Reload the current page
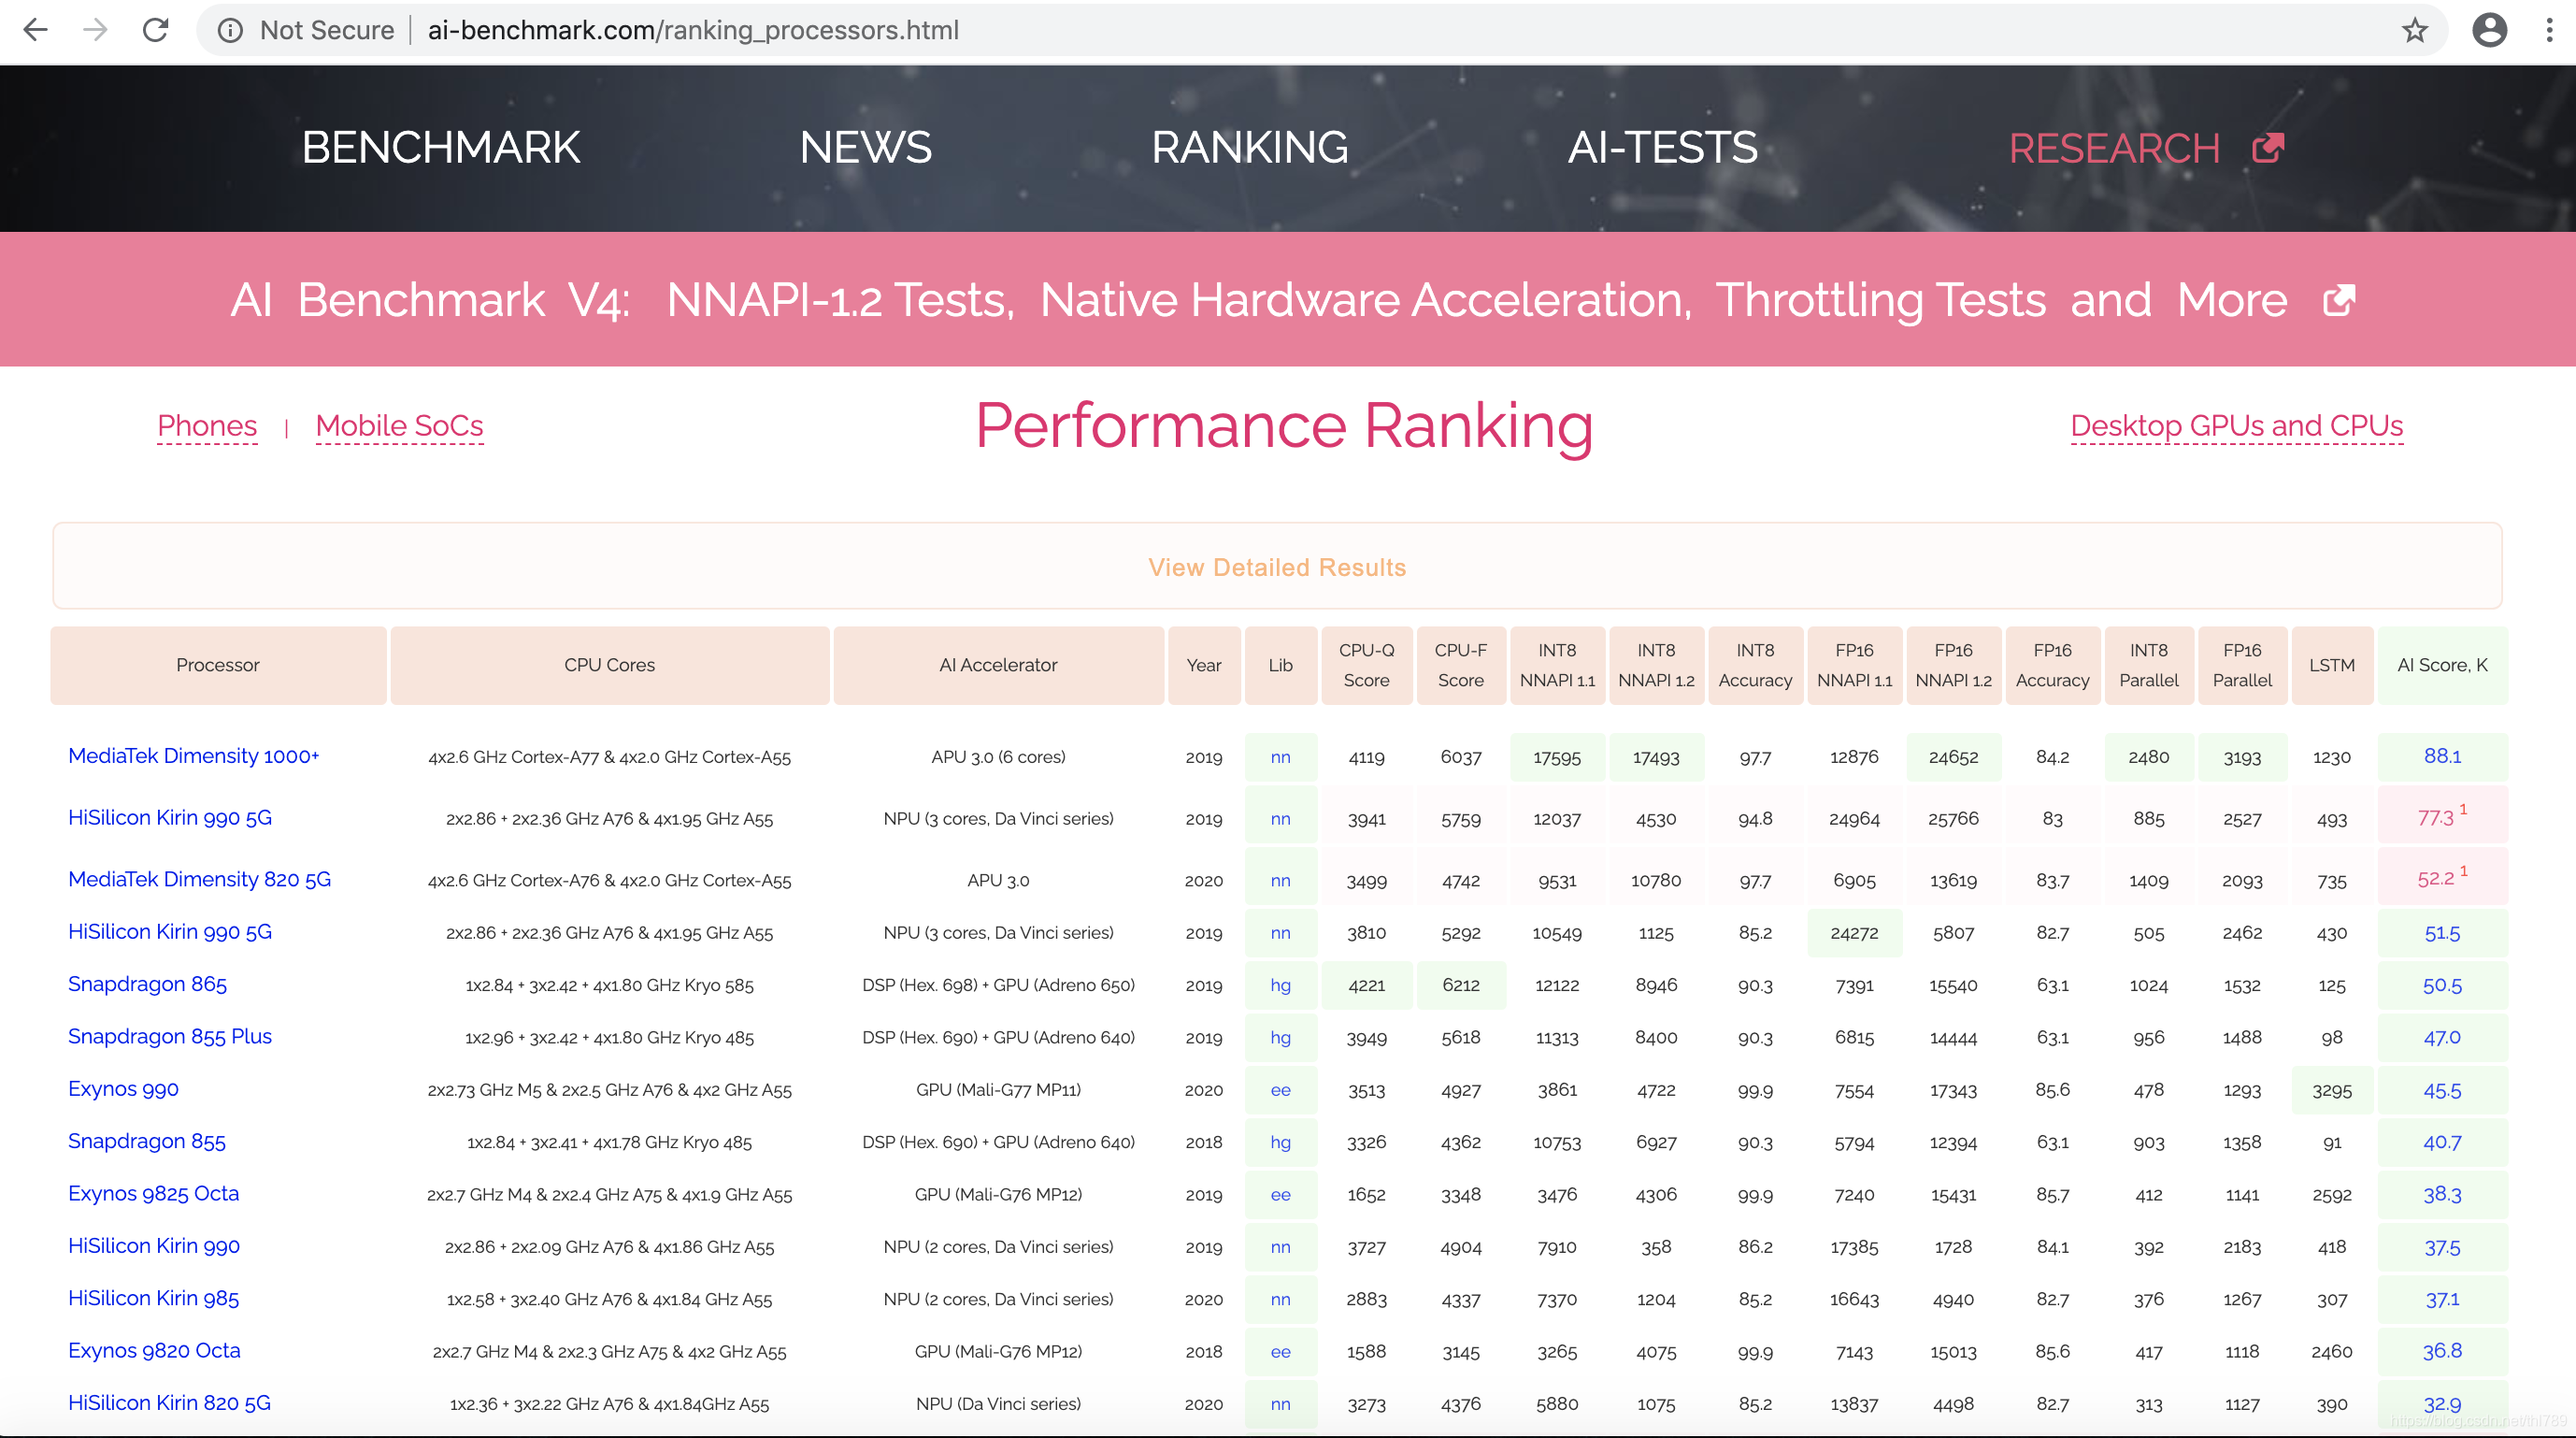The image size is (2576, 1438). click(x=156, y=30)
